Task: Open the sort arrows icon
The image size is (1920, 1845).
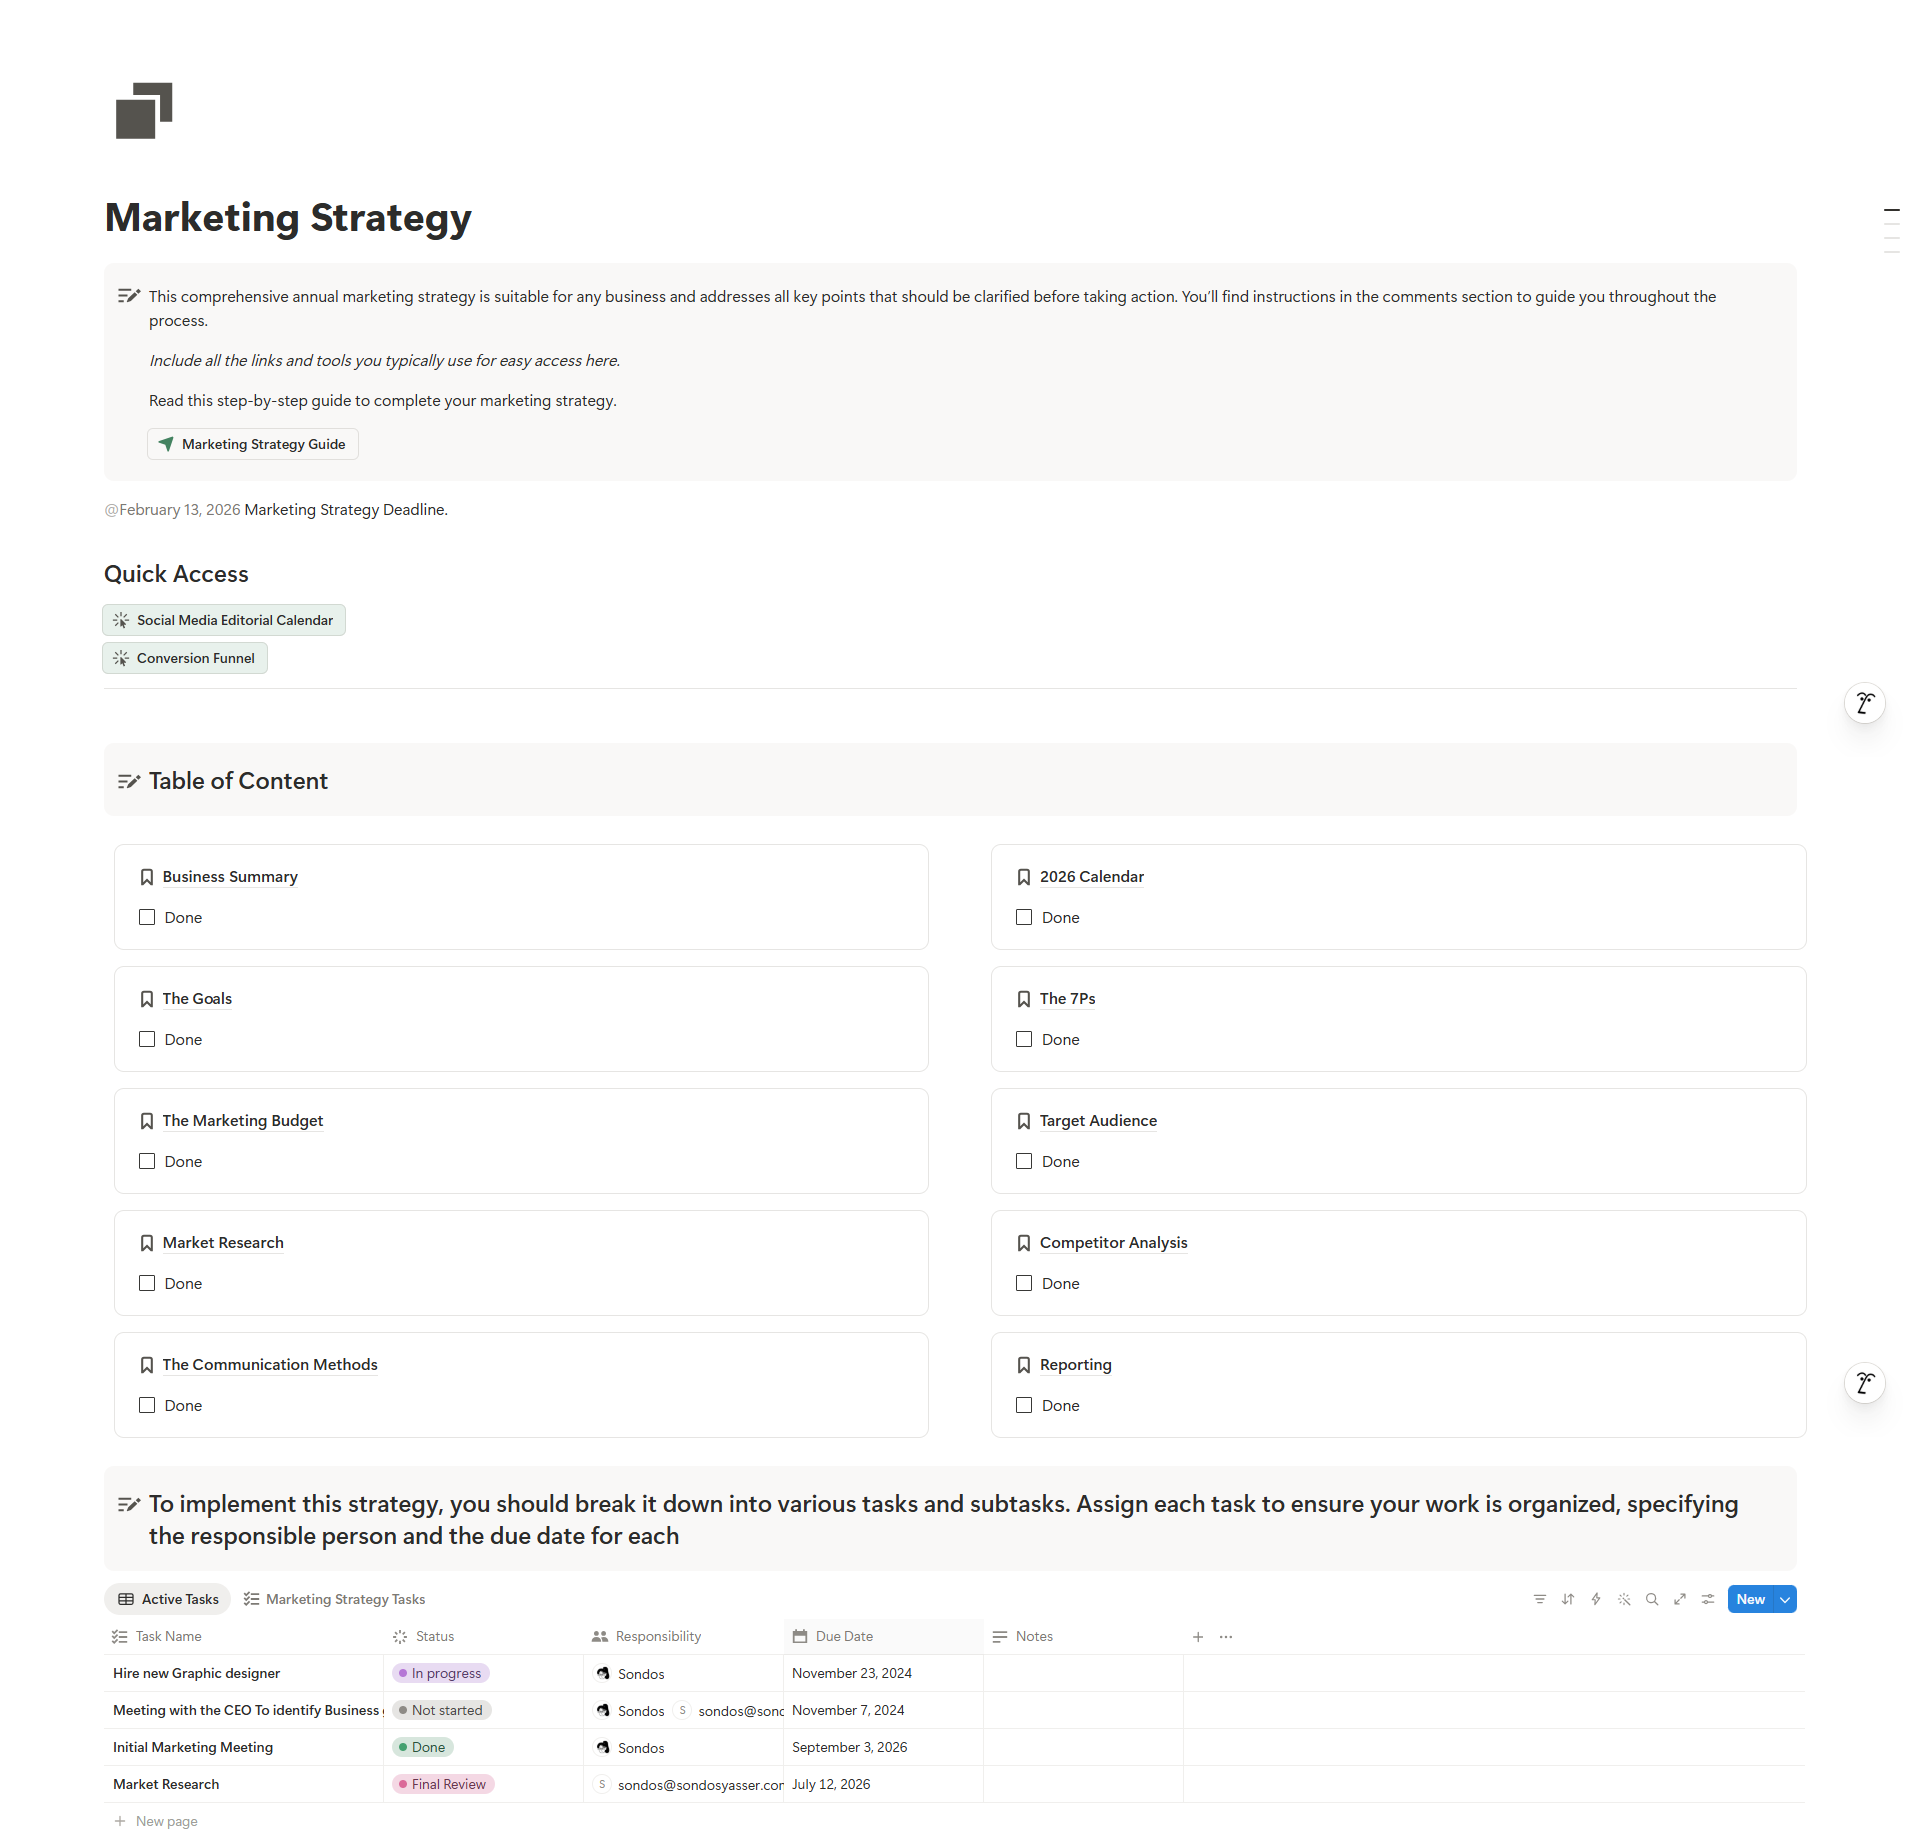Action: pyautogui.click(x=1568, y=1599)
